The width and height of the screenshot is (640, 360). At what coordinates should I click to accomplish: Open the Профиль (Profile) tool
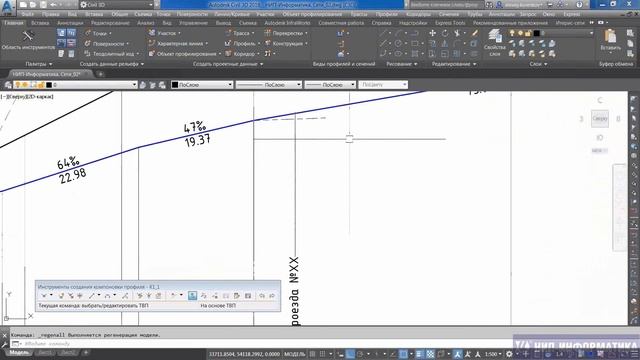click(242, 43)
